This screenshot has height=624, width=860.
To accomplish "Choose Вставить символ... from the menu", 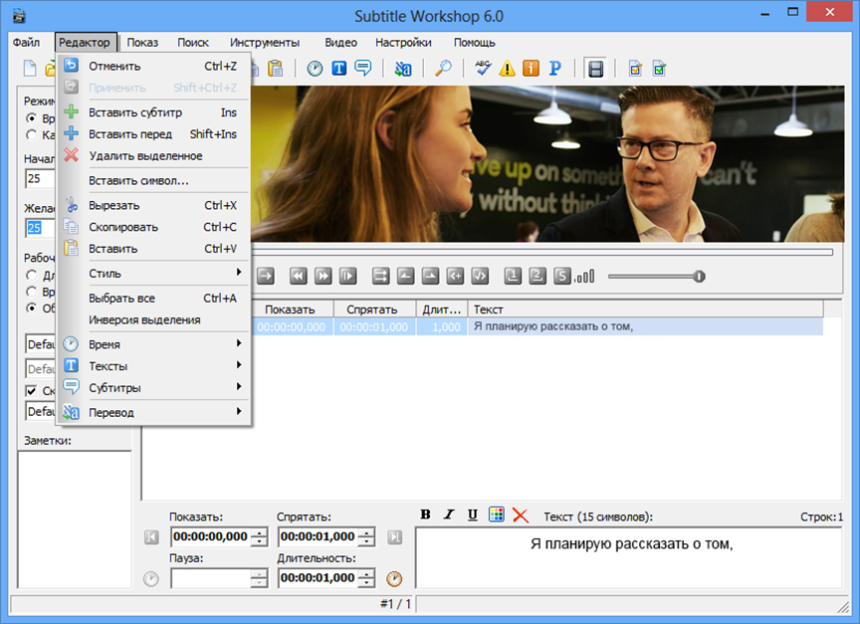I will click(x=155, y=180).
